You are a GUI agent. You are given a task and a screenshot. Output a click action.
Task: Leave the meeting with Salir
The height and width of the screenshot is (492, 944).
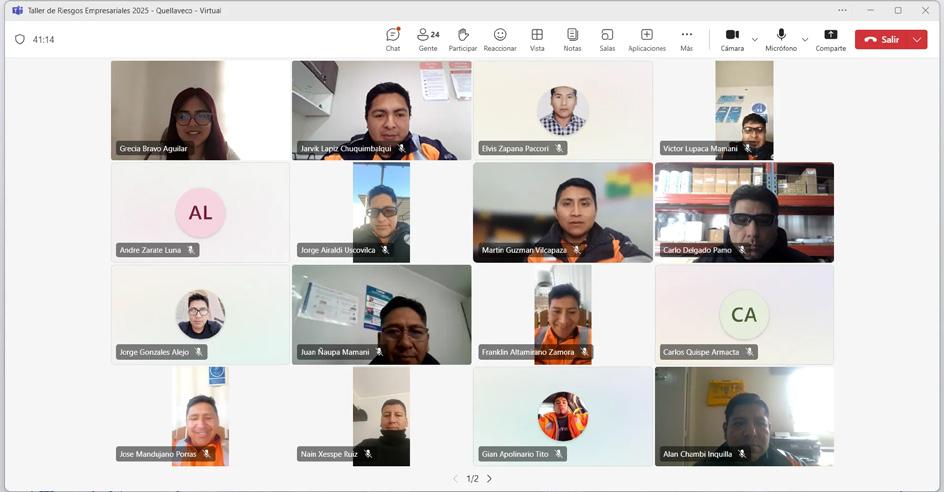[x=882, y=40]
